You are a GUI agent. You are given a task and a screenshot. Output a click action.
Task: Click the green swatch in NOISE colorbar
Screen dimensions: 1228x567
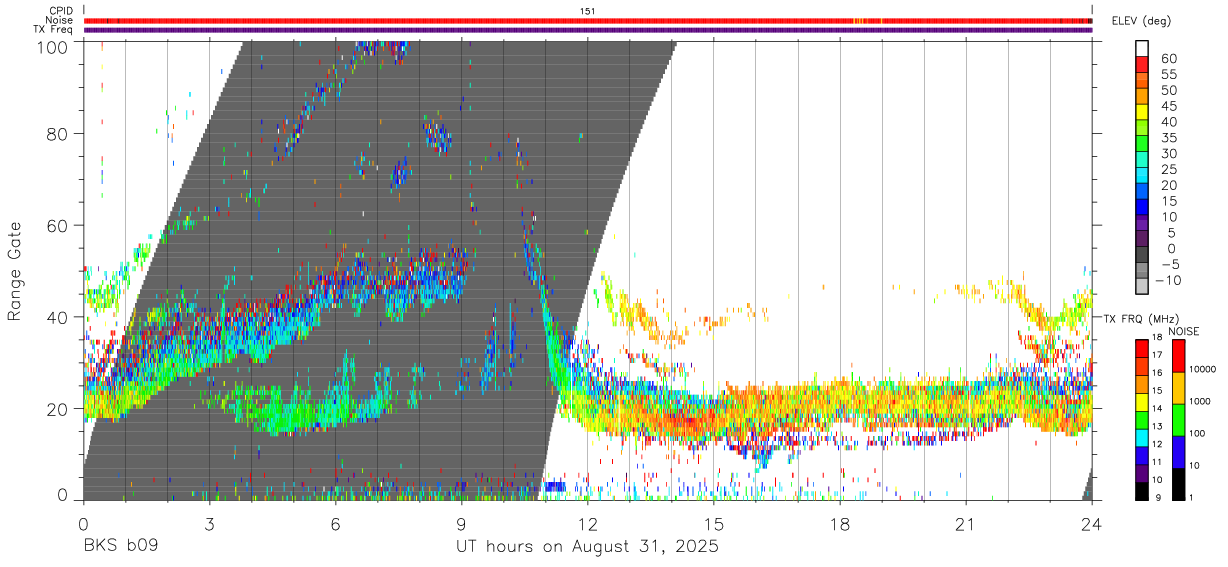pyautogui.click(x=1179, y=419)
